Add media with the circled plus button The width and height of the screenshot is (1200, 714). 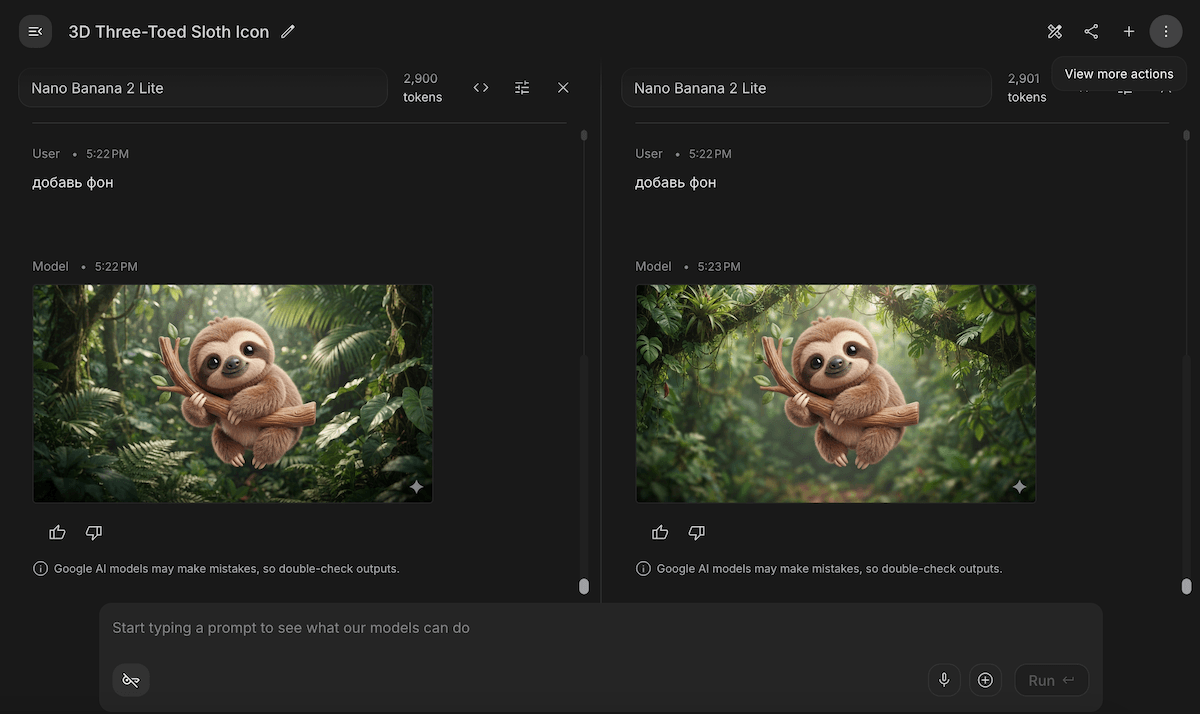click(x=985, y=680)
